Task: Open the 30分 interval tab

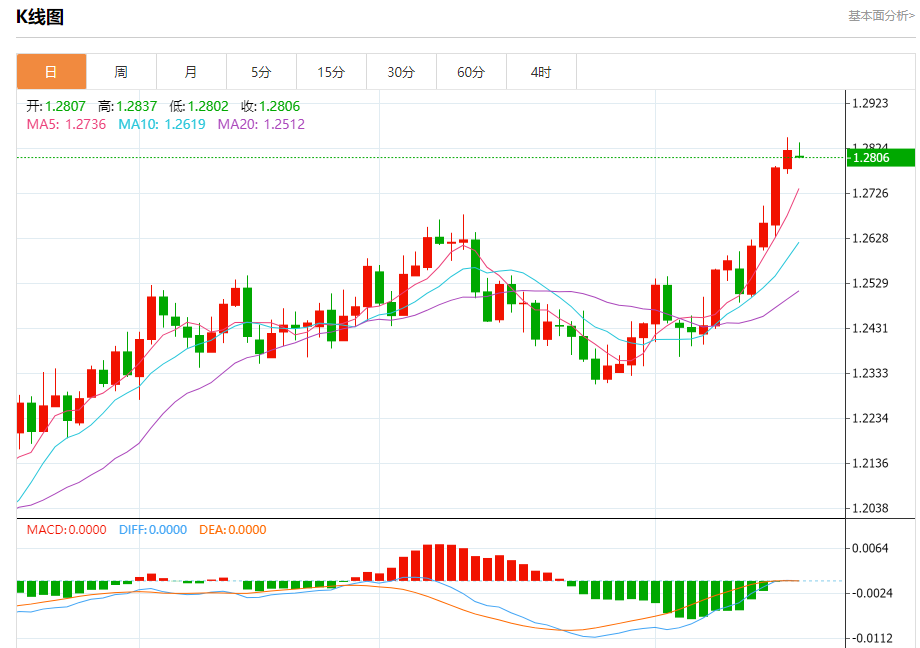Action: click(x=401, y=72)
